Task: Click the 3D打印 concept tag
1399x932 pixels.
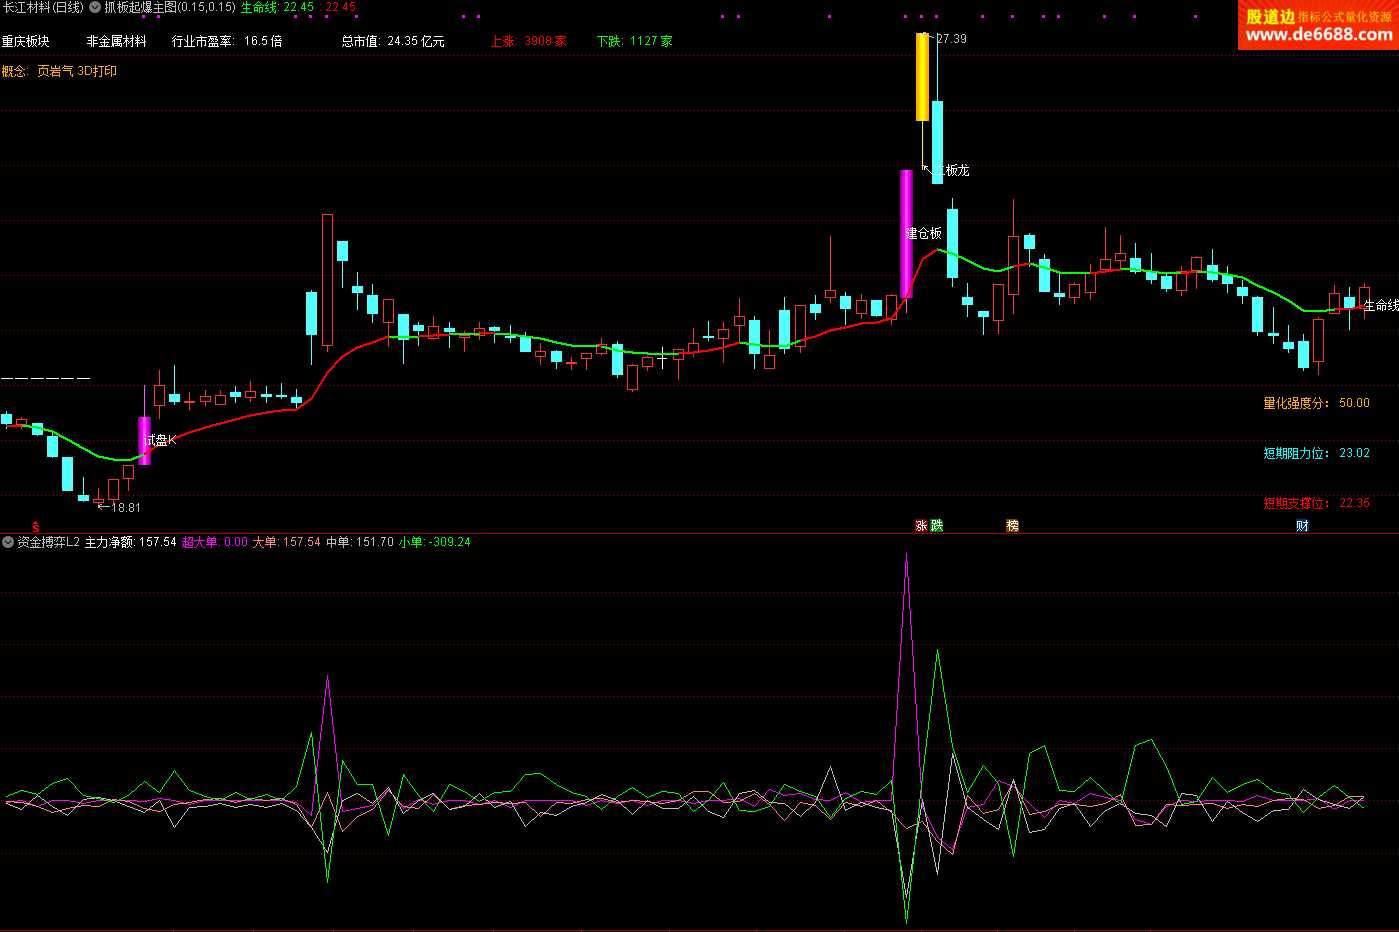Action: point(98,71)
